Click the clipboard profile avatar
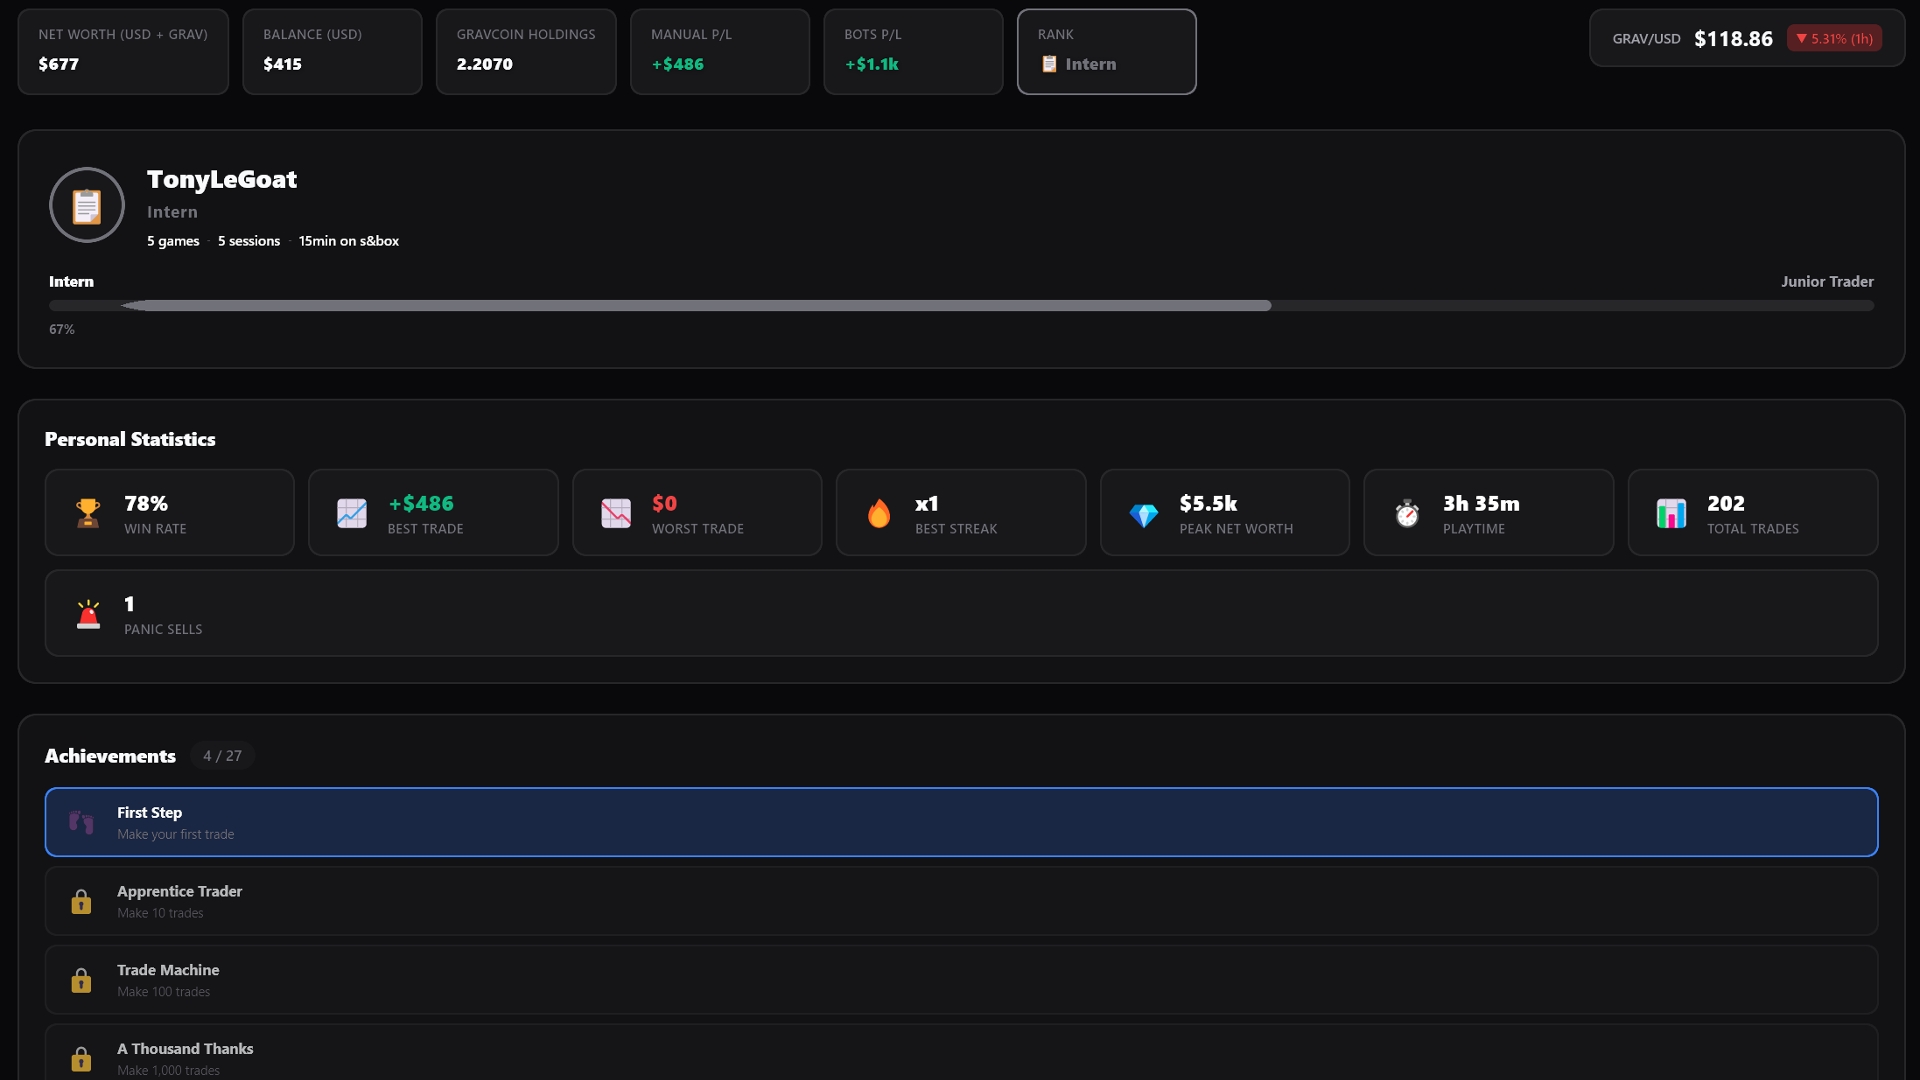 [87, 205]
